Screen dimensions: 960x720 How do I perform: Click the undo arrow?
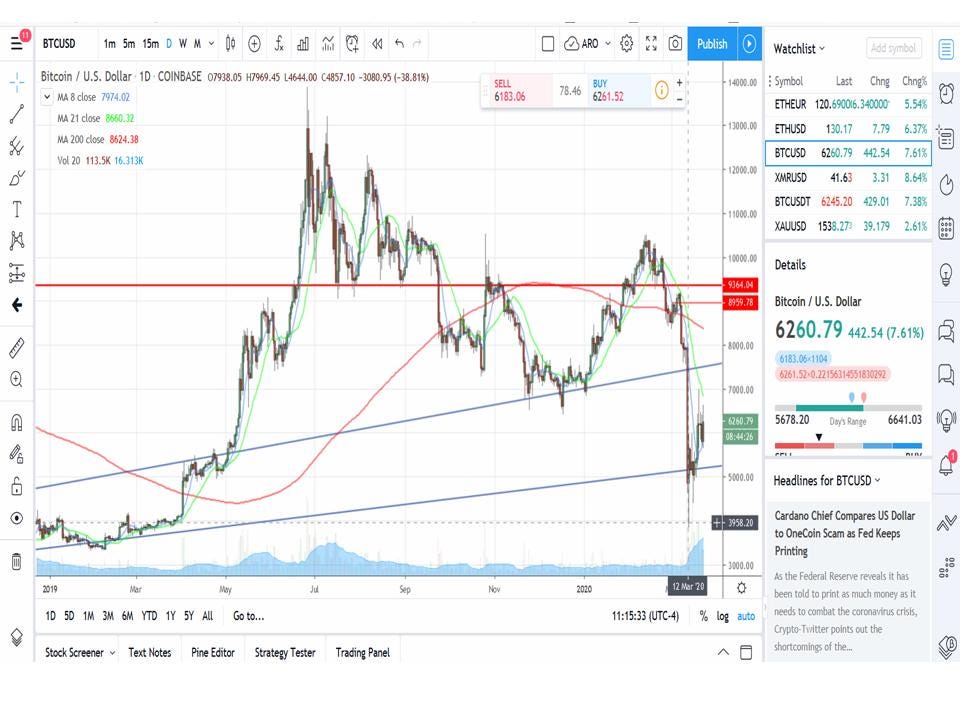pos(399,43)
